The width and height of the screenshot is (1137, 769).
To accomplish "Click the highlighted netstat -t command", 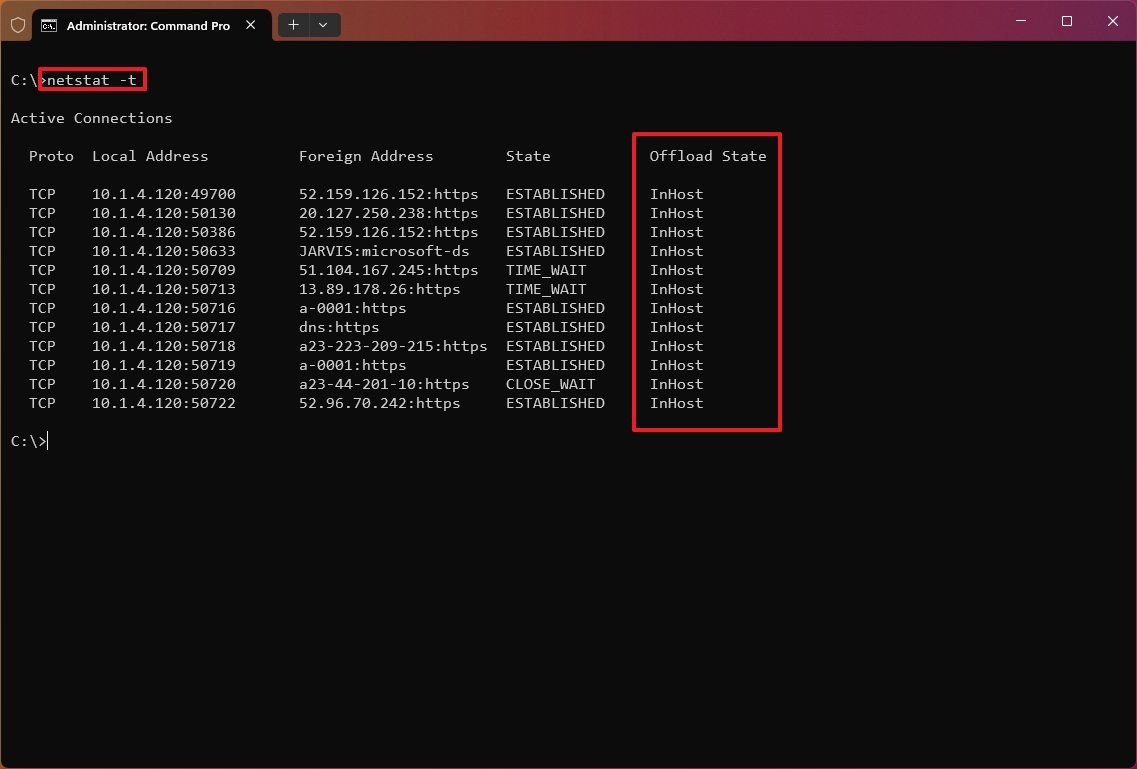I will click(x=92, y=80).
